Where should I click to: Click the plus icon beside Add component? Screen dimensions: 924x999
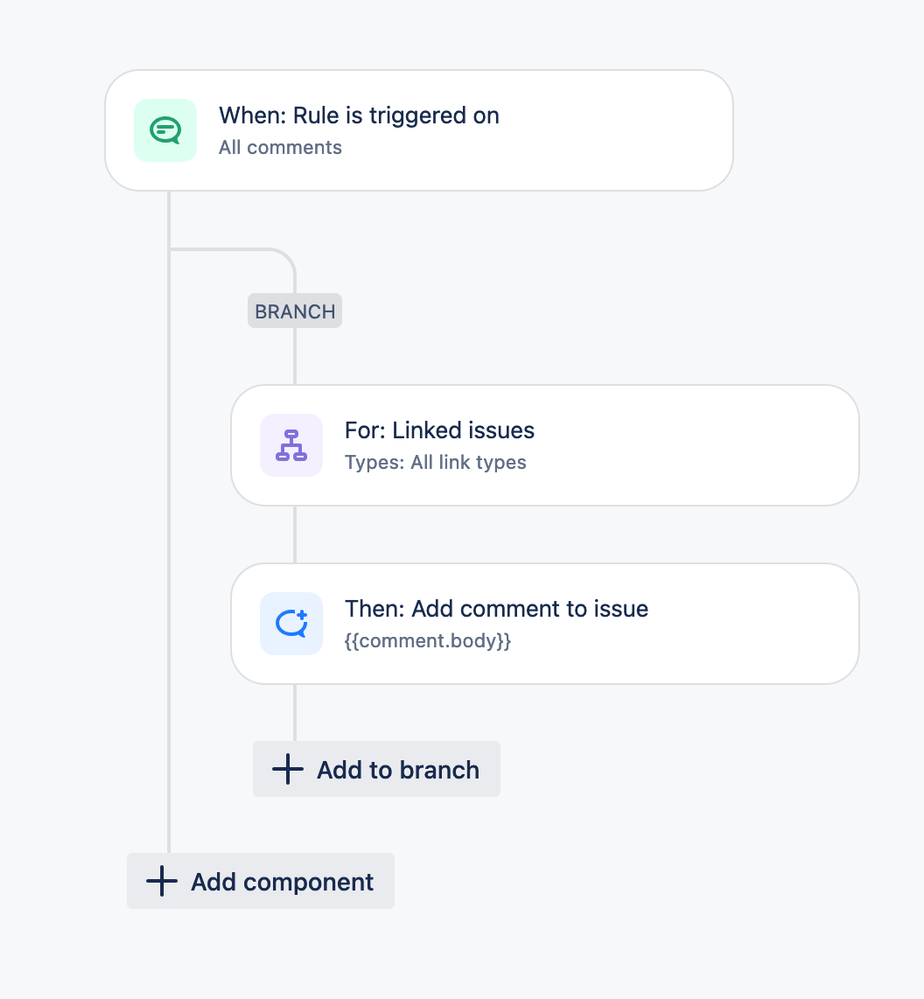coord(162,881)
